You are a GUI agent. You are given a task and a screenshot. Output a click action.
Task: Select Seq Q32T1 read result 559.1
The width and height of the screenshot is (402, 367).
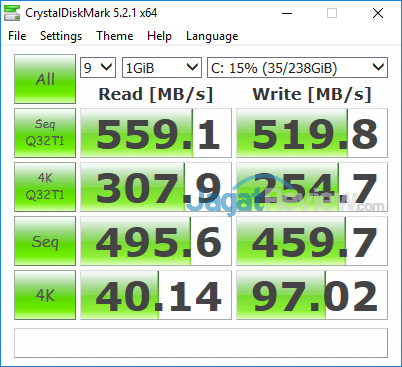point(156,133)
